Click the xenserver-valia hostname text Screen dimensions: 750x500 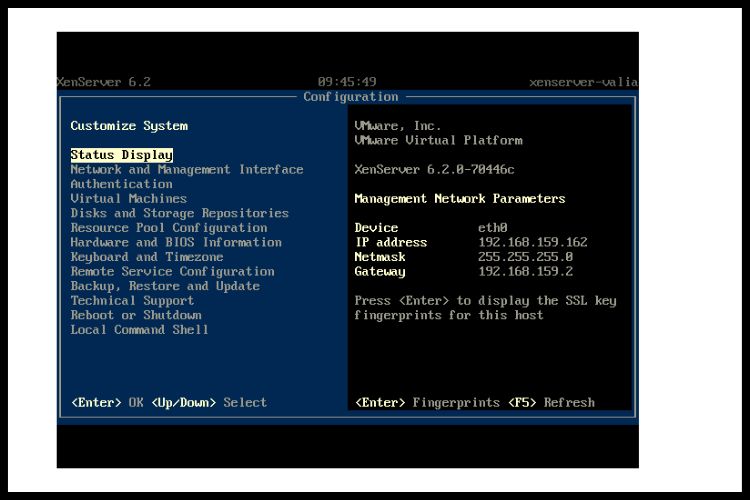point(583,82)
